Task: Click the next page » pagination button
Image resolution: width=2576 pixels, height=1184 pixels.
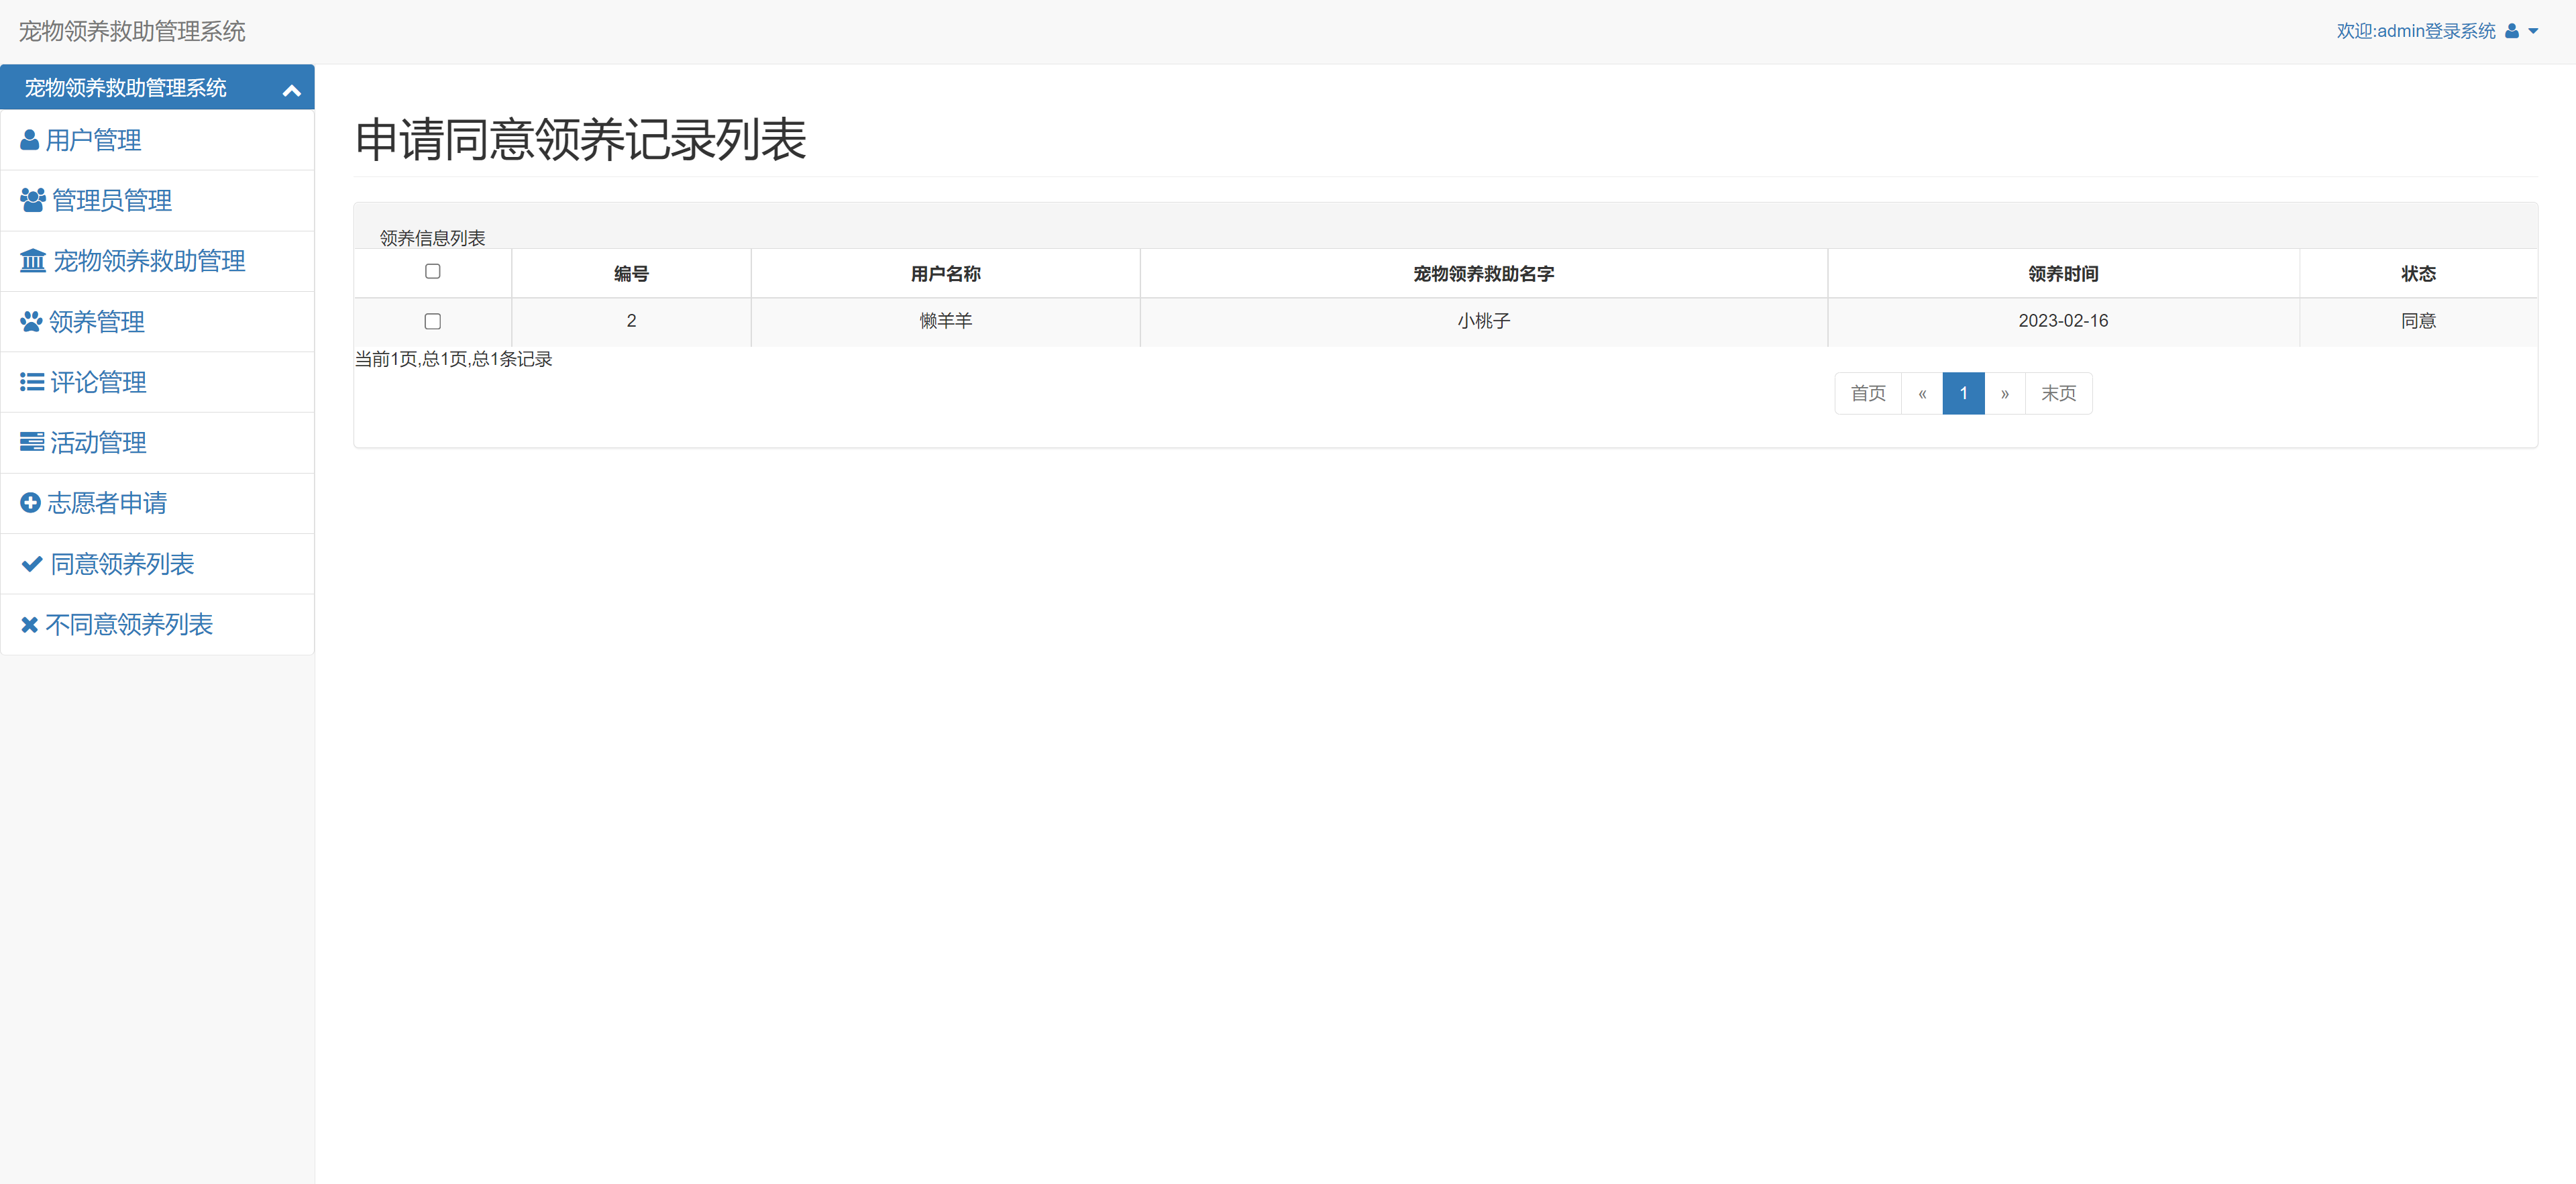Action: click(2004, 393)
